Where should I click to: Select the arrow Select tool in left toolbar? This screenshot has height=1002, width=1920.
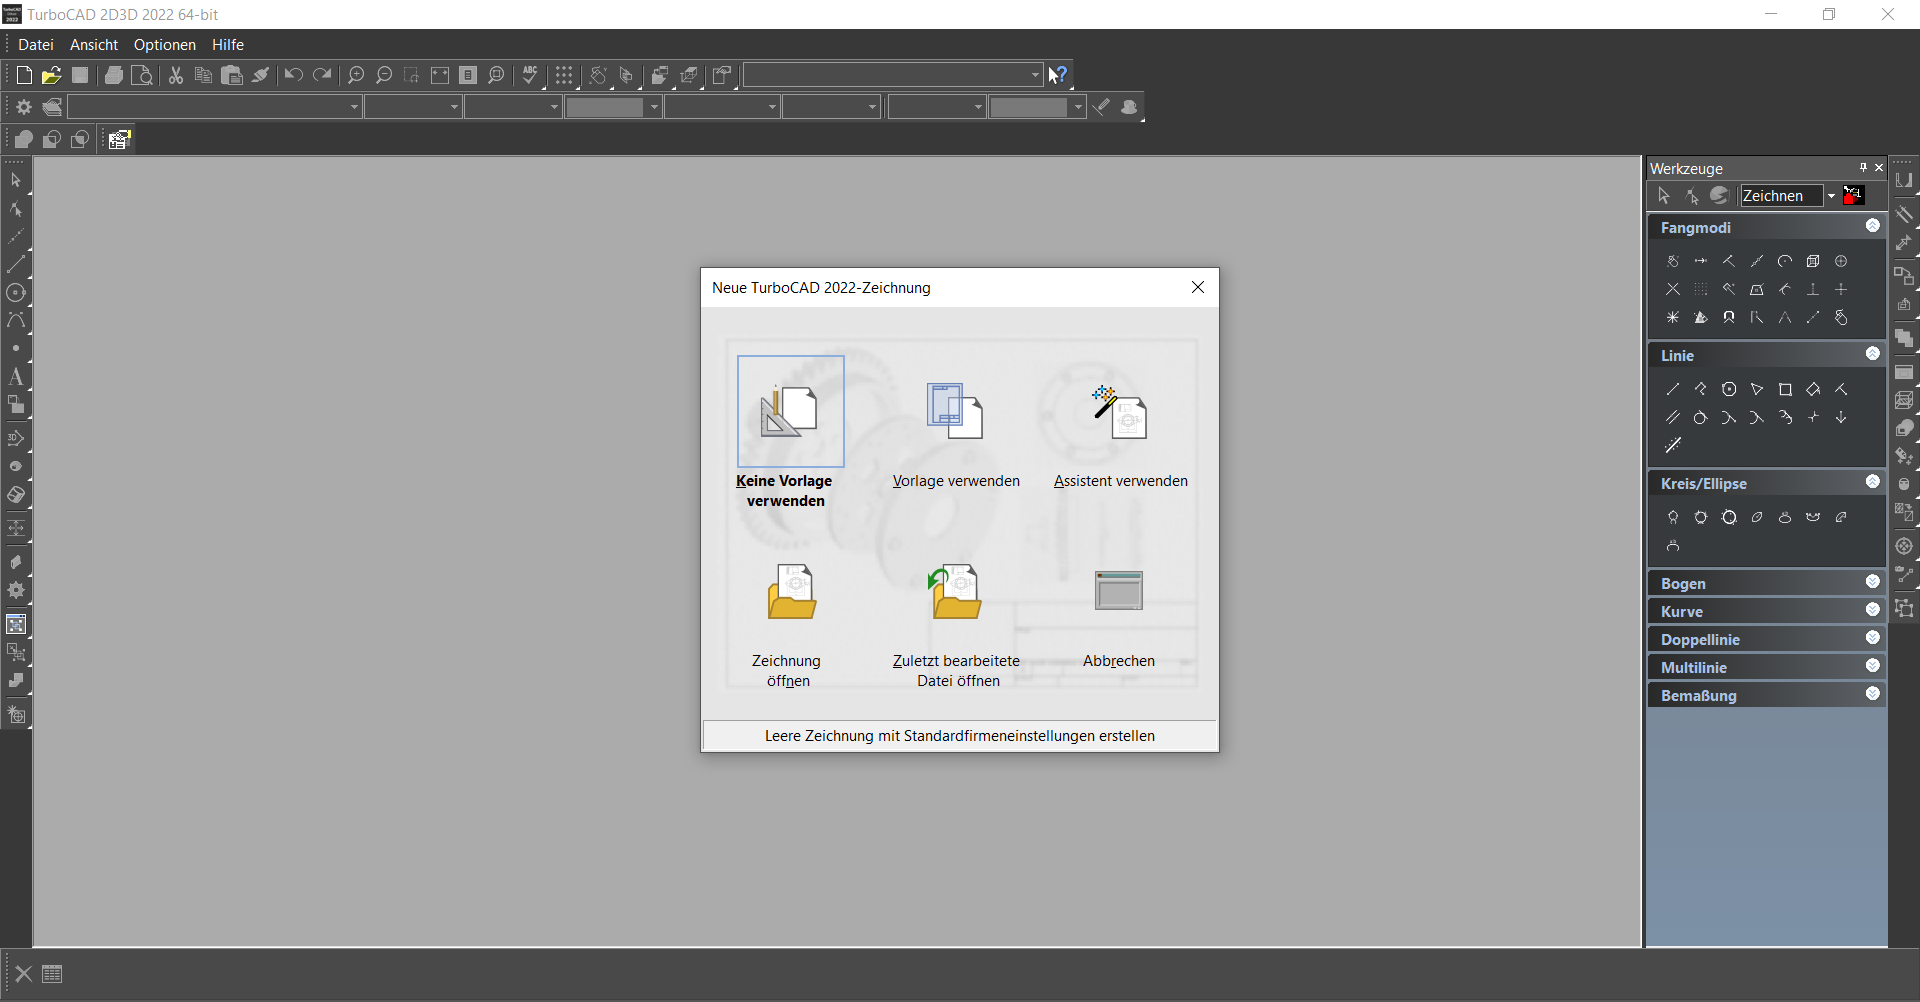16,180
